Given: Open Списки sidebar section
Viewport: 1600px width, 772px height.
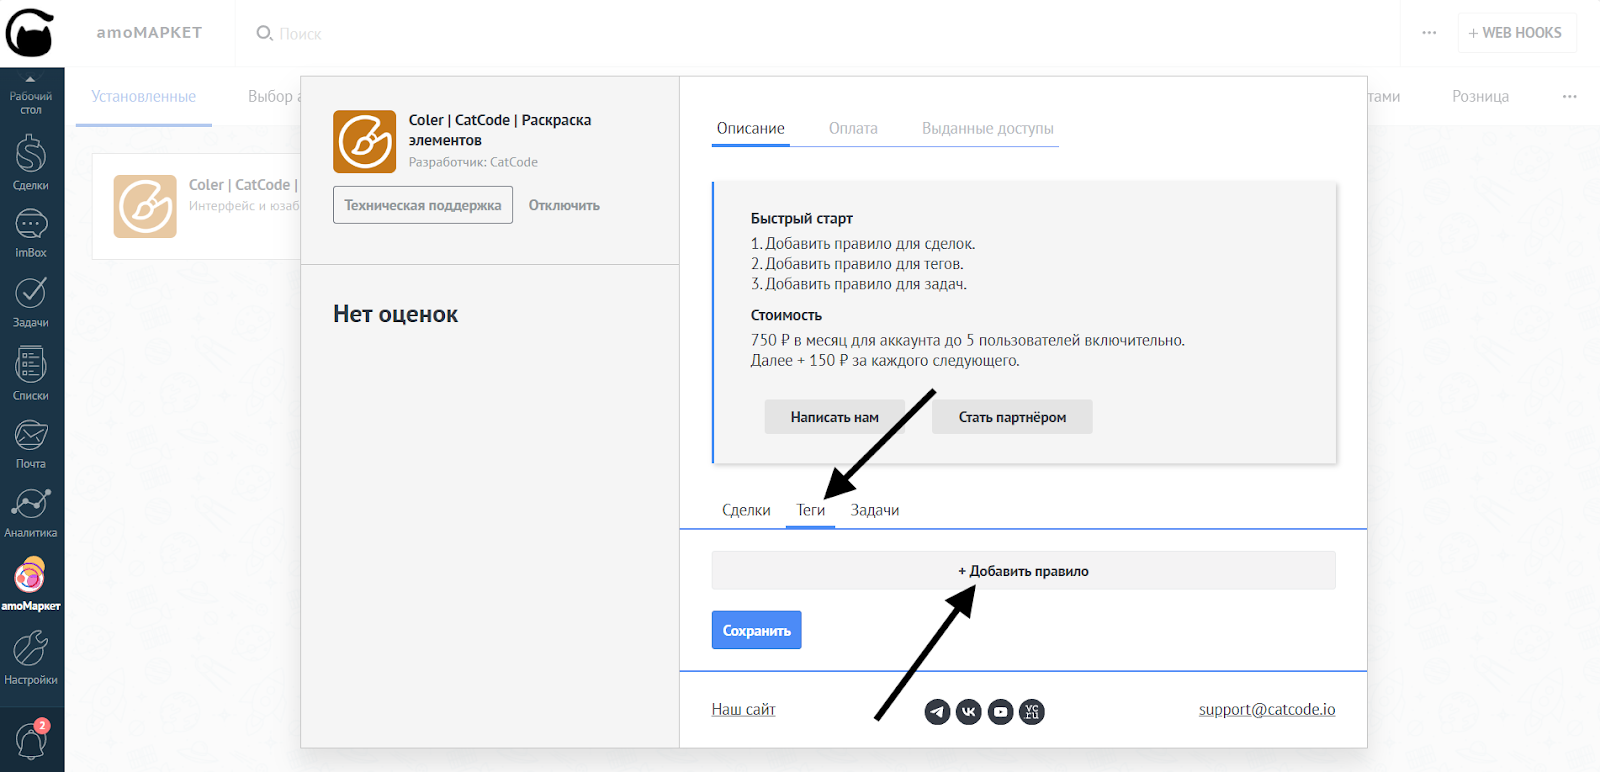Looking at the screenshot, I should click(x=31, y=372).
